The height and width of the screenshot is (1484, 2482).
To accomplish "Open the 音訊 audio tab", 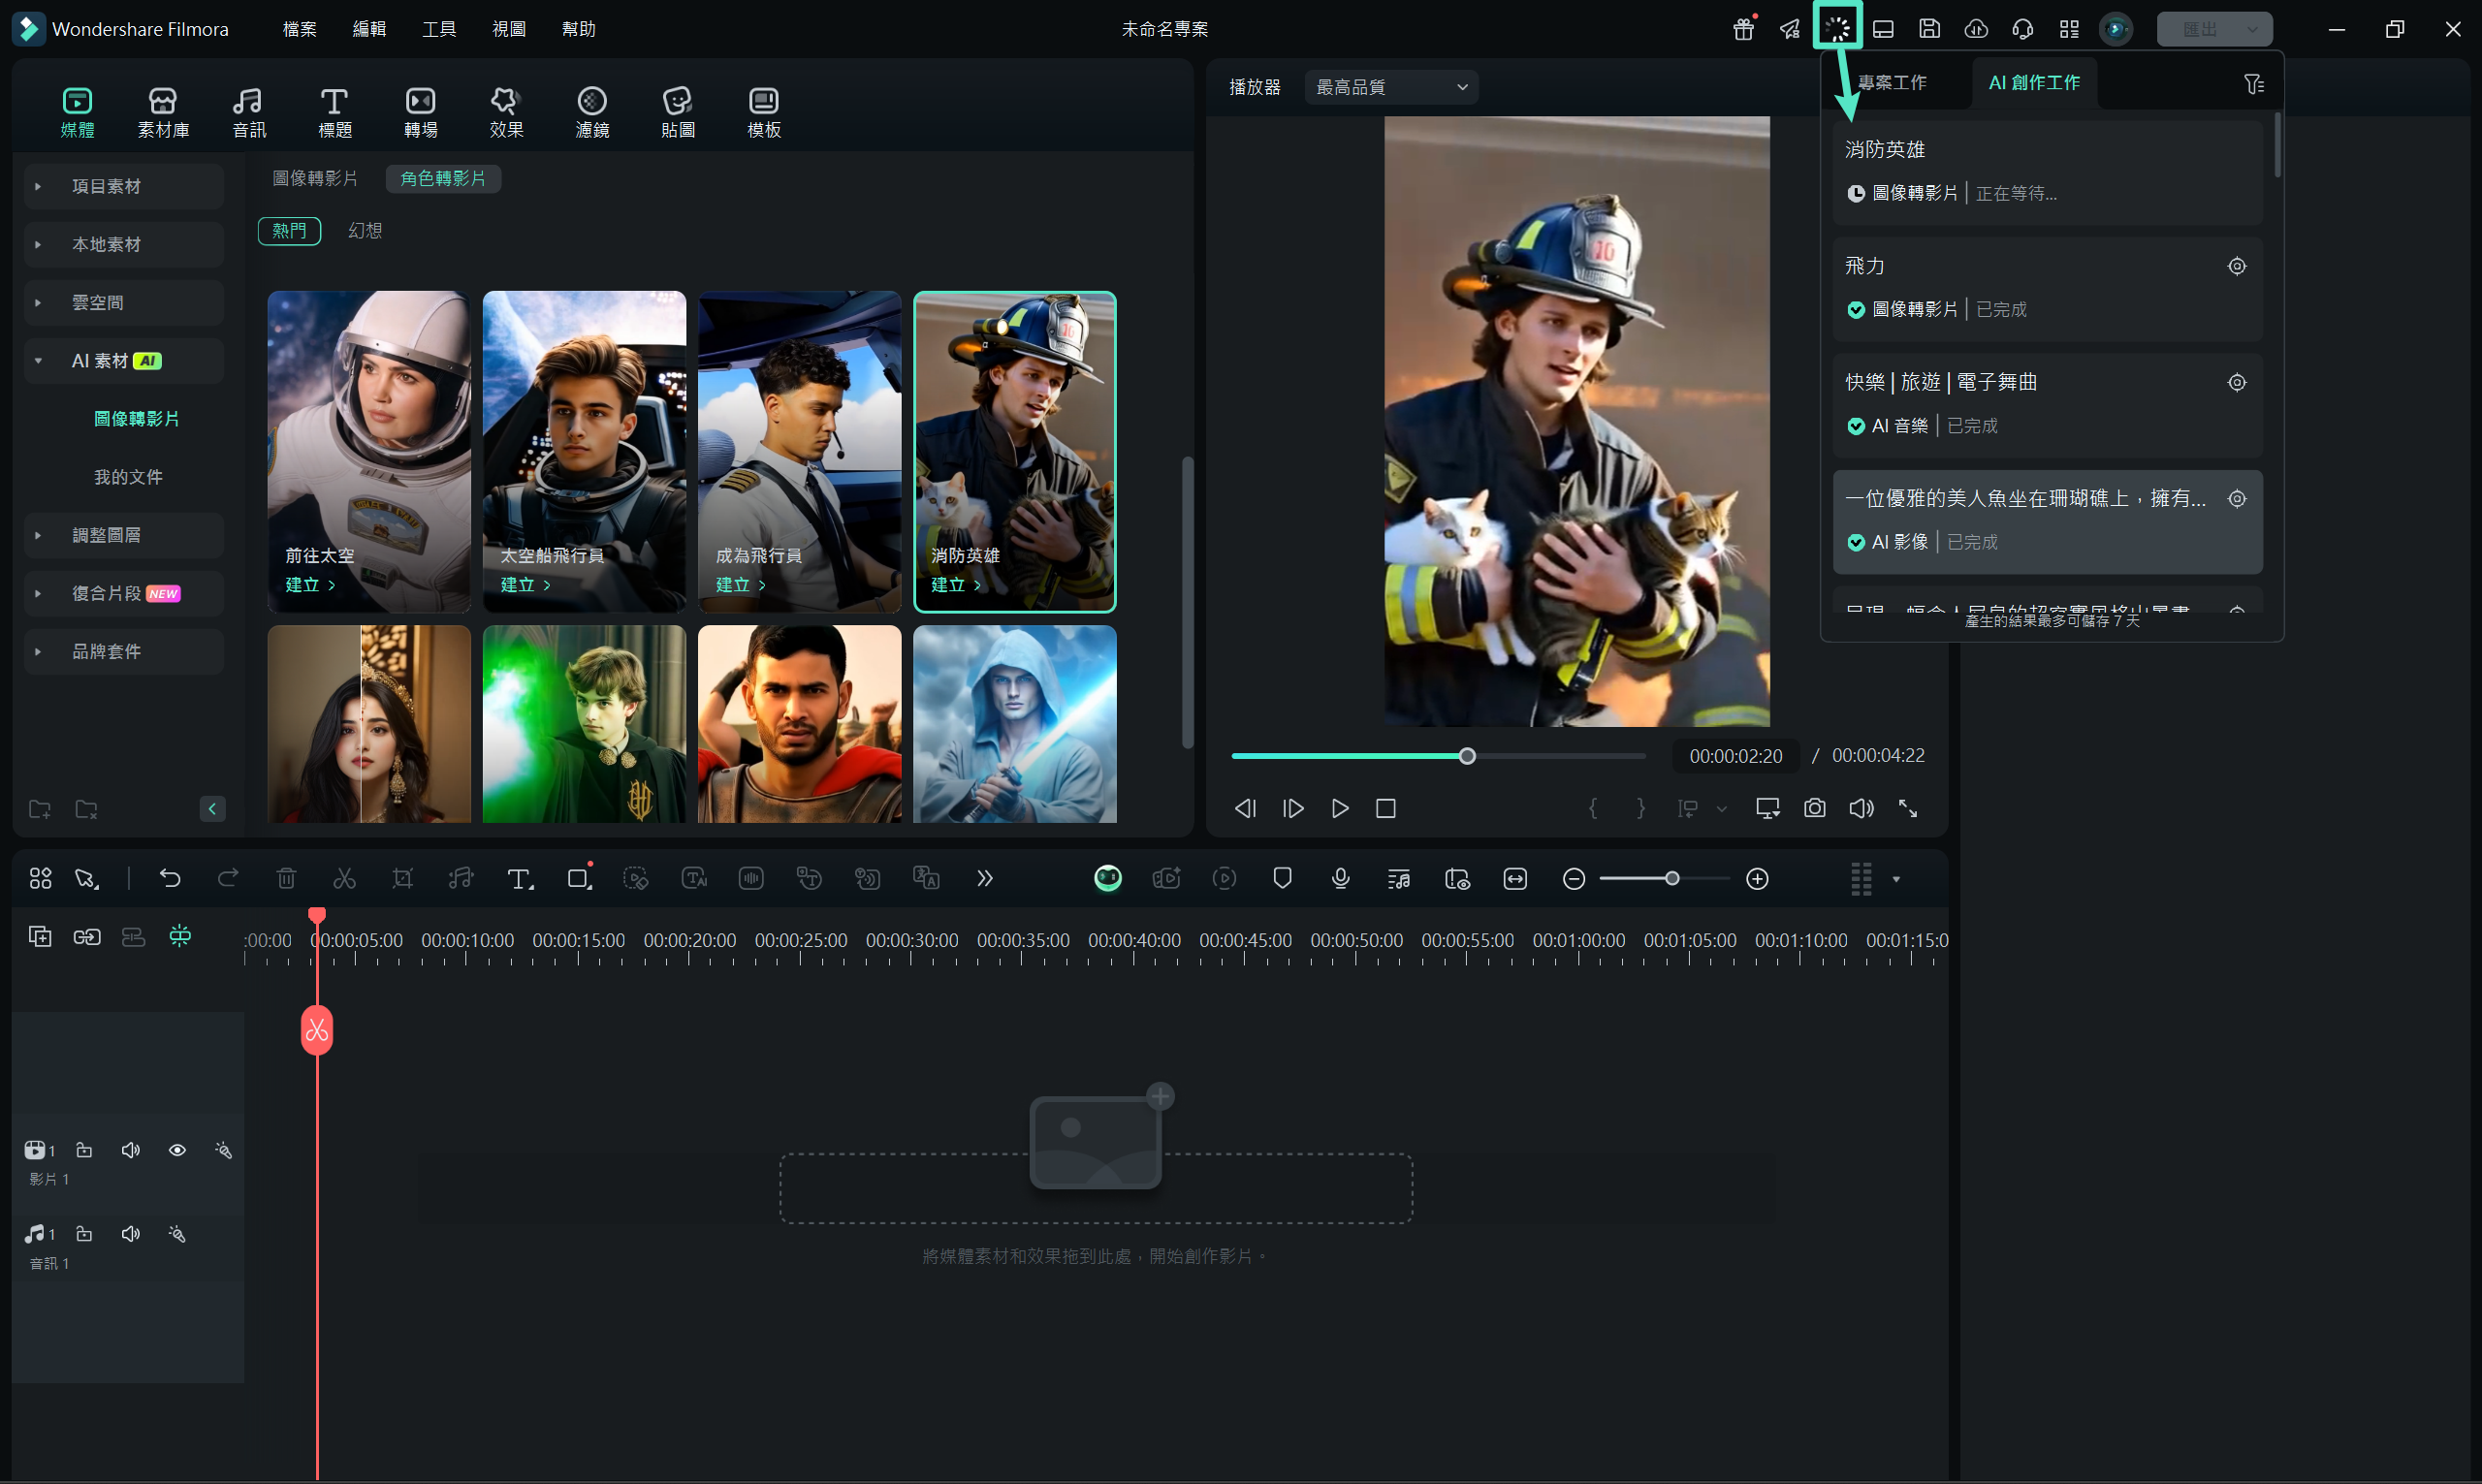I will pyautogui.click(x=248, y=112).
